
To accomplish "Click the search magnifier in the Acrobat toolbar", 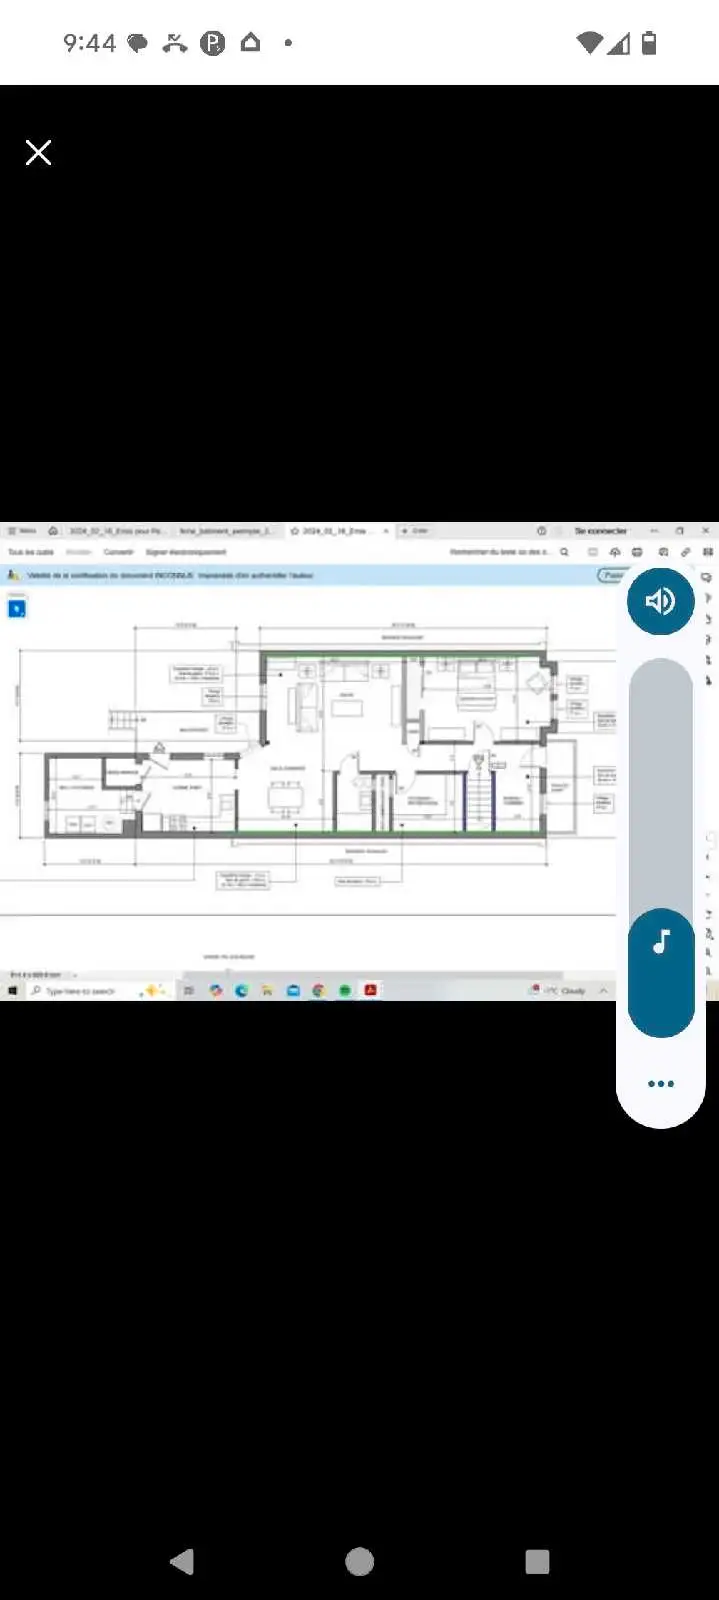I will pos(564,552).
